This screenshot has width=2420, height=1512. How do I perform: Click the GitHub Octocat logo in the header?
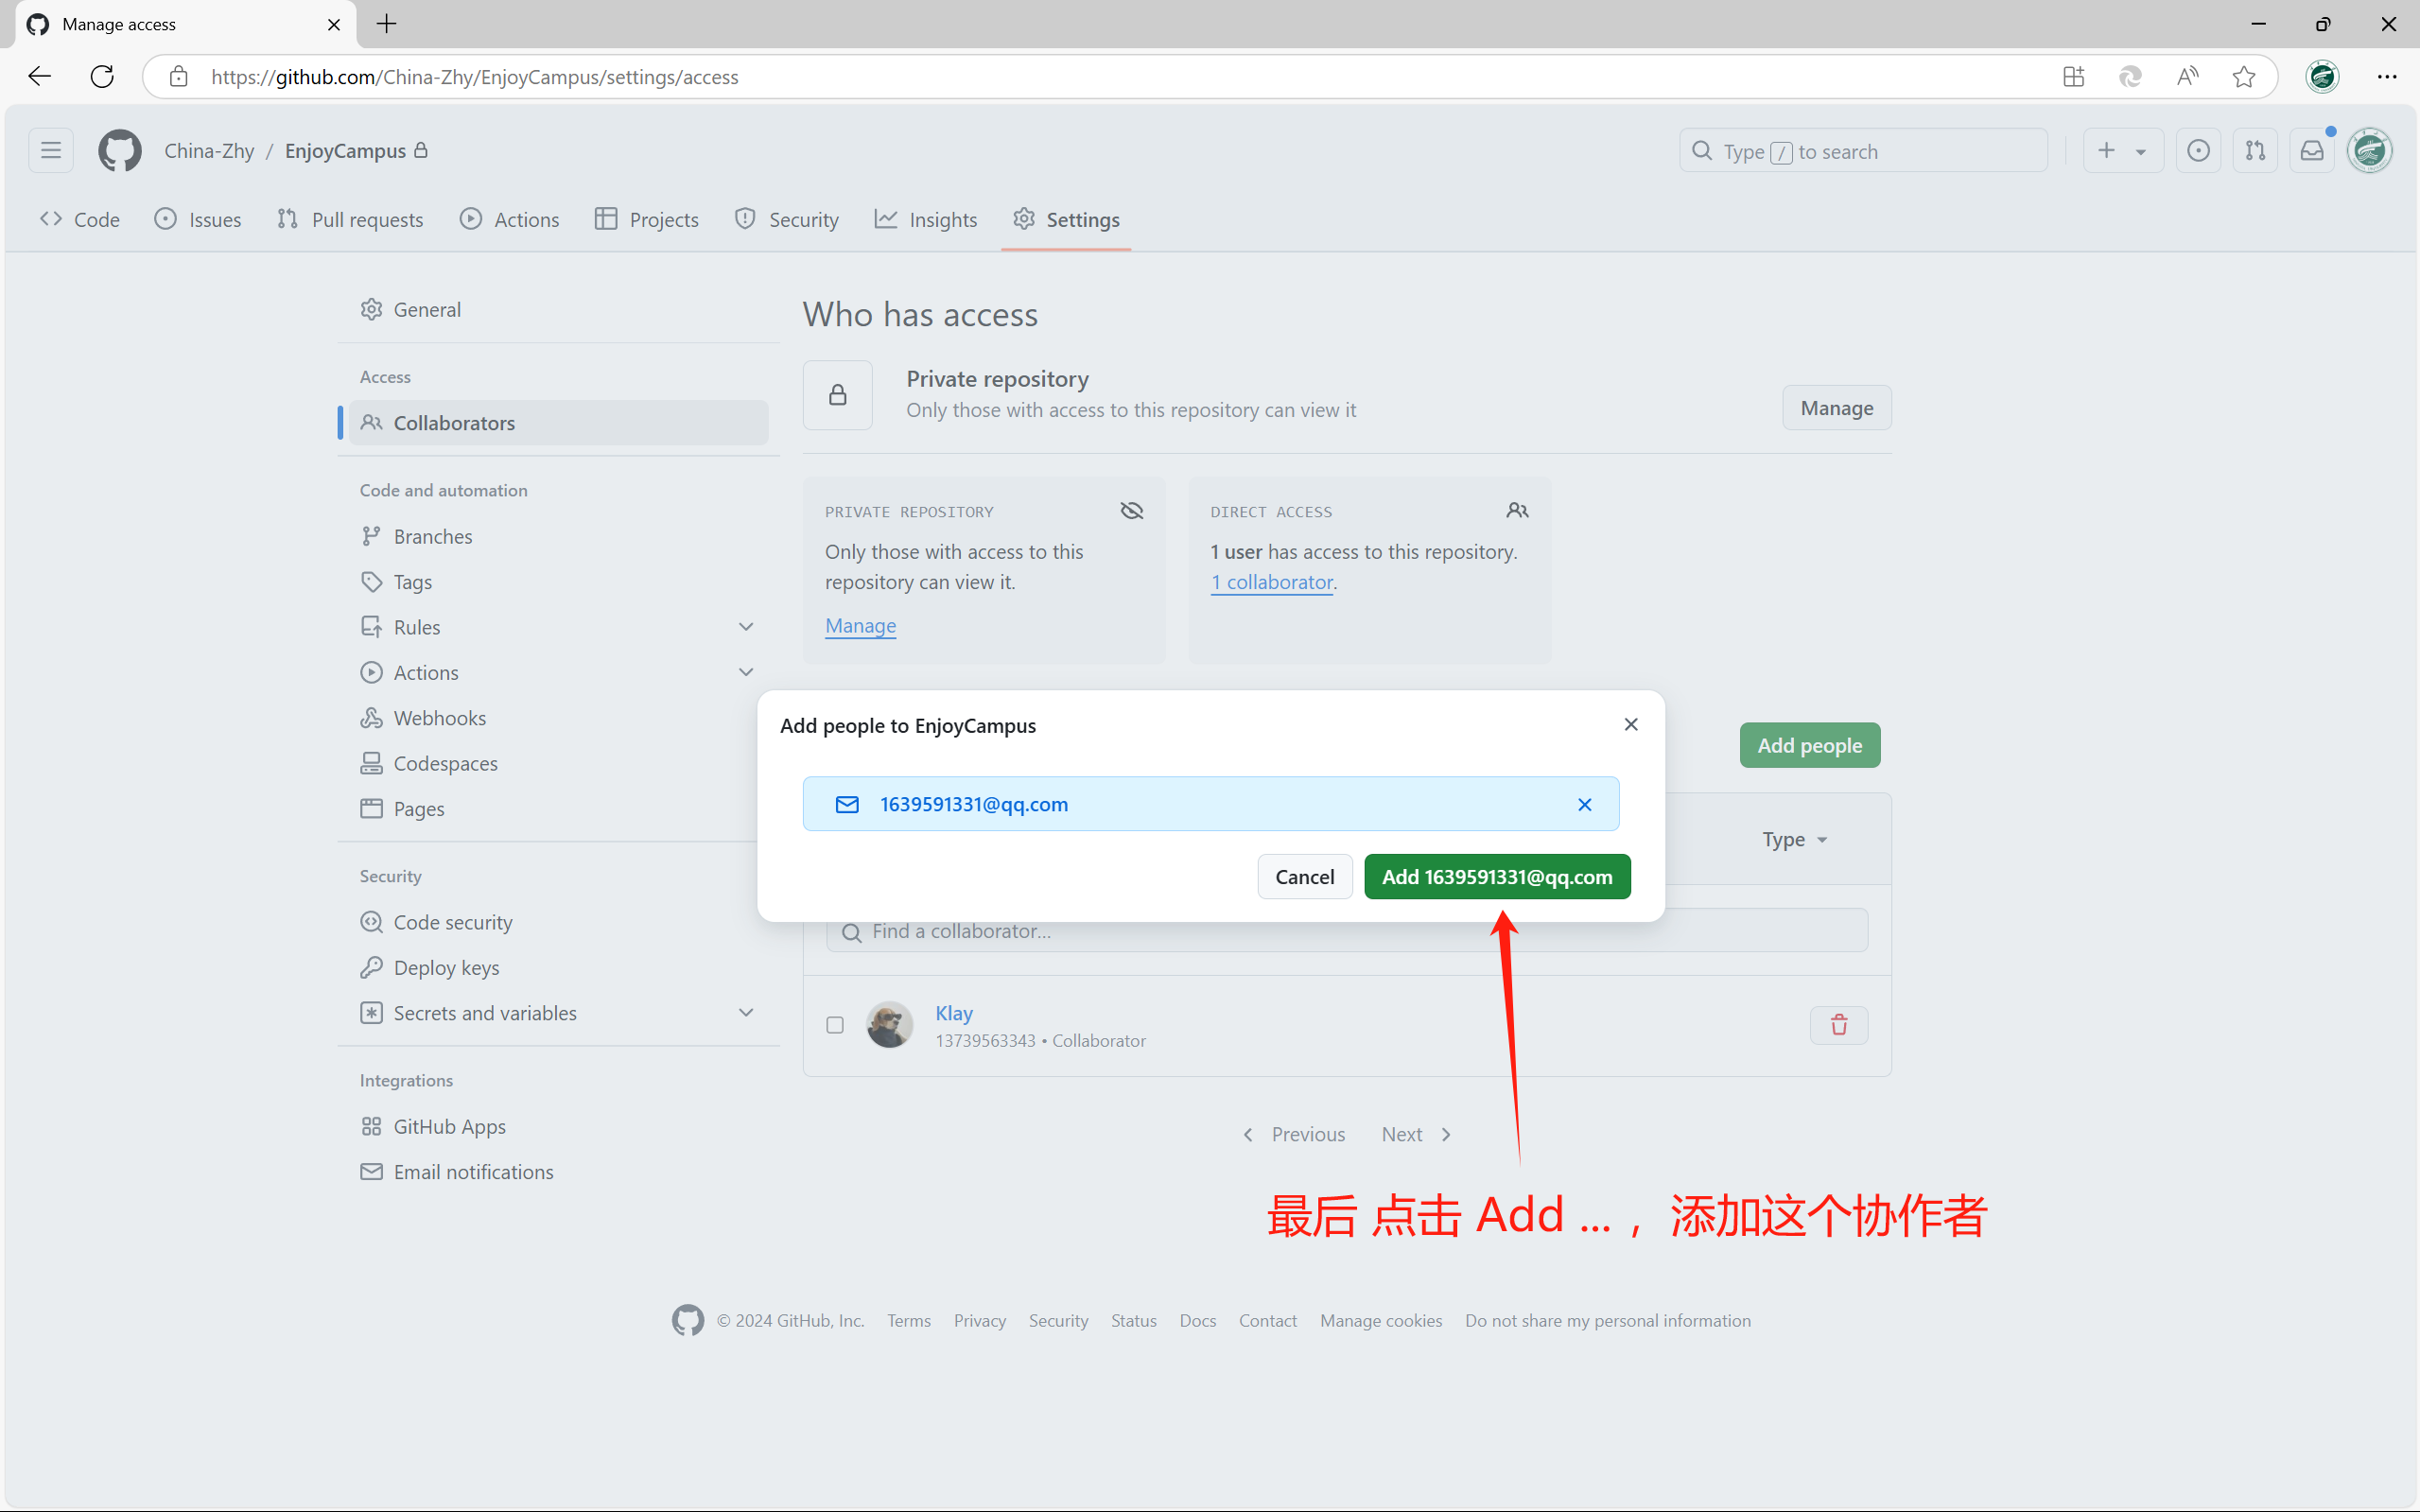[x=120, y=151]
